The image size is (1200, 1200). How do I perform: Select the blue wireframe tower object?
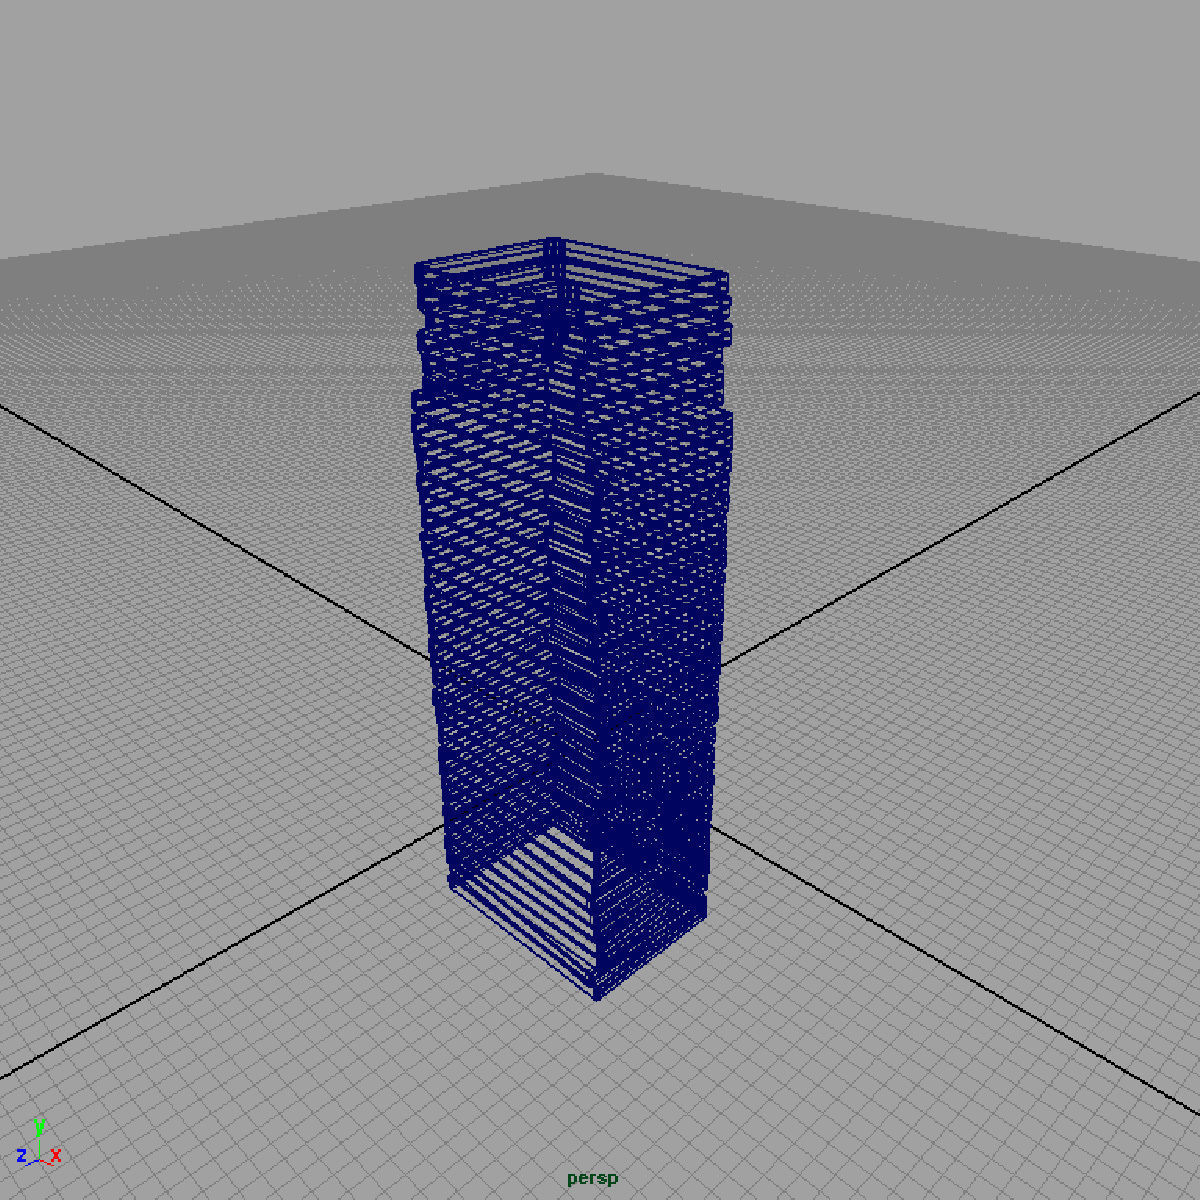click(x=572, y=618)
